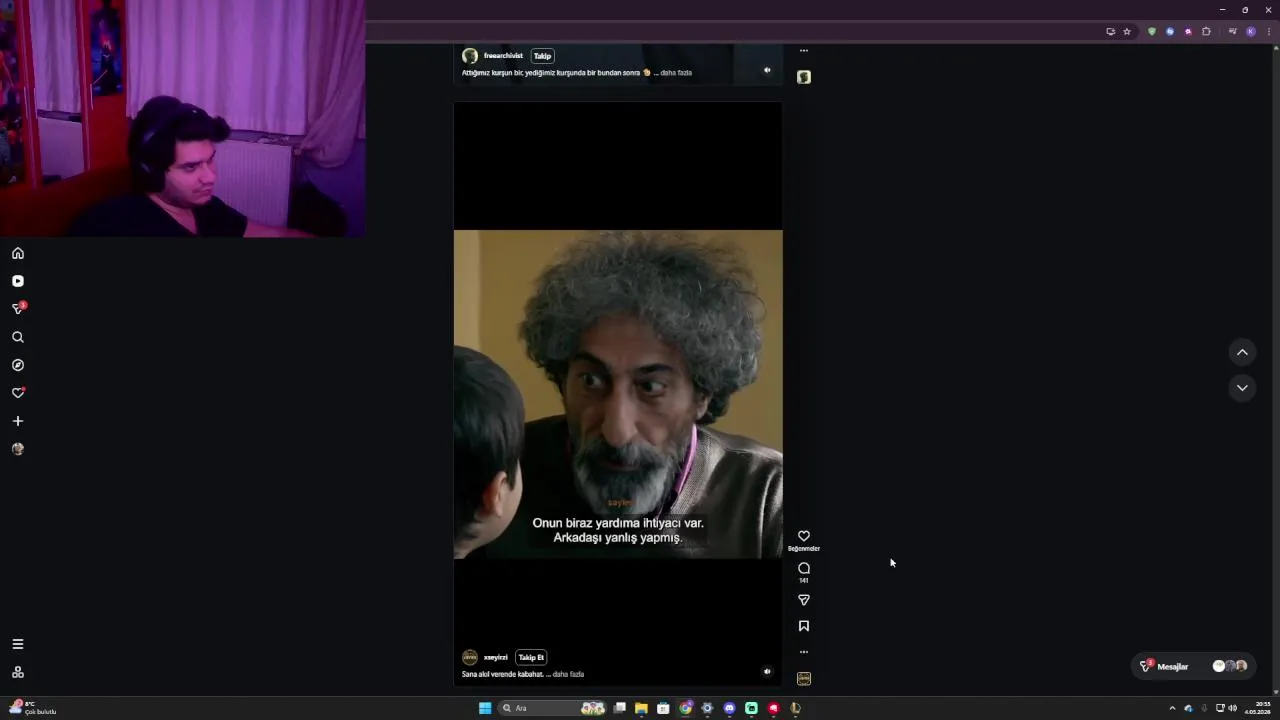Image resolution: width=1280 pixels, height=720 pixels.
Task: Go to Instagram Home in sidebar
Action: click(x=17, y=253)
